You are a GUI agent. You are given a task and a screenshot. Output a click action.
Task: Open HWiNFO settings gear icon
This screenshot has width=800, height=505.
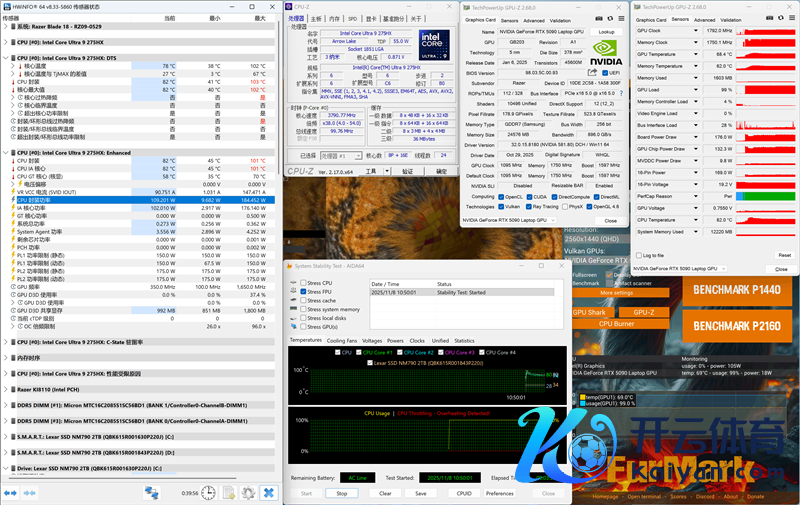click(x=247, y=493)
